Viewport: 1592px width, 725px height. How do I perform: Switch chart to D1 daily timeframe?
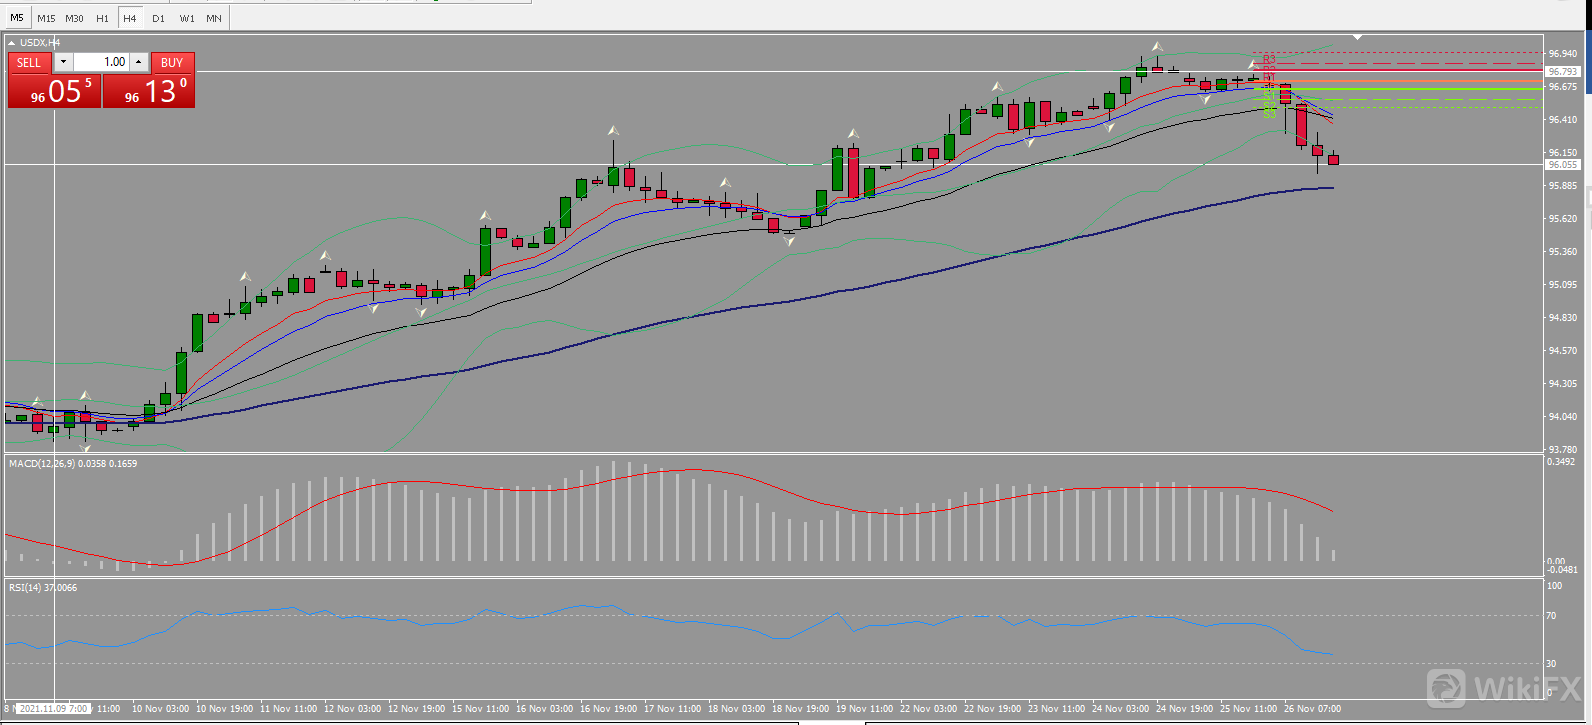click(158, 18)
